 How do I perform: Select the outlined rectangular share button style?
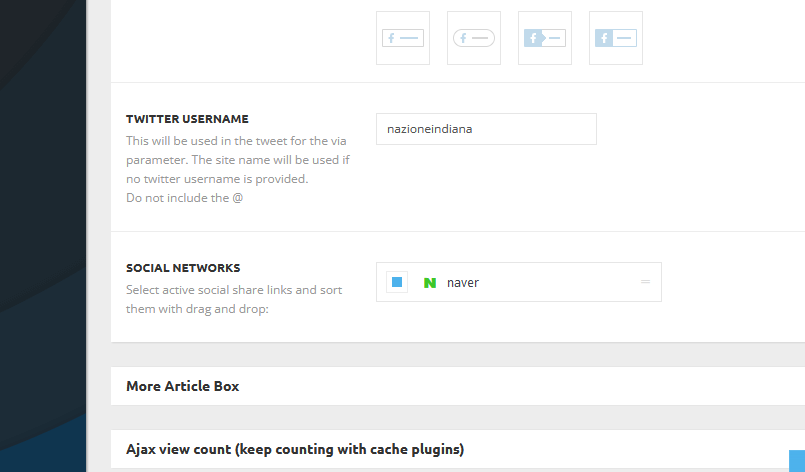click(x=403, y=38)
